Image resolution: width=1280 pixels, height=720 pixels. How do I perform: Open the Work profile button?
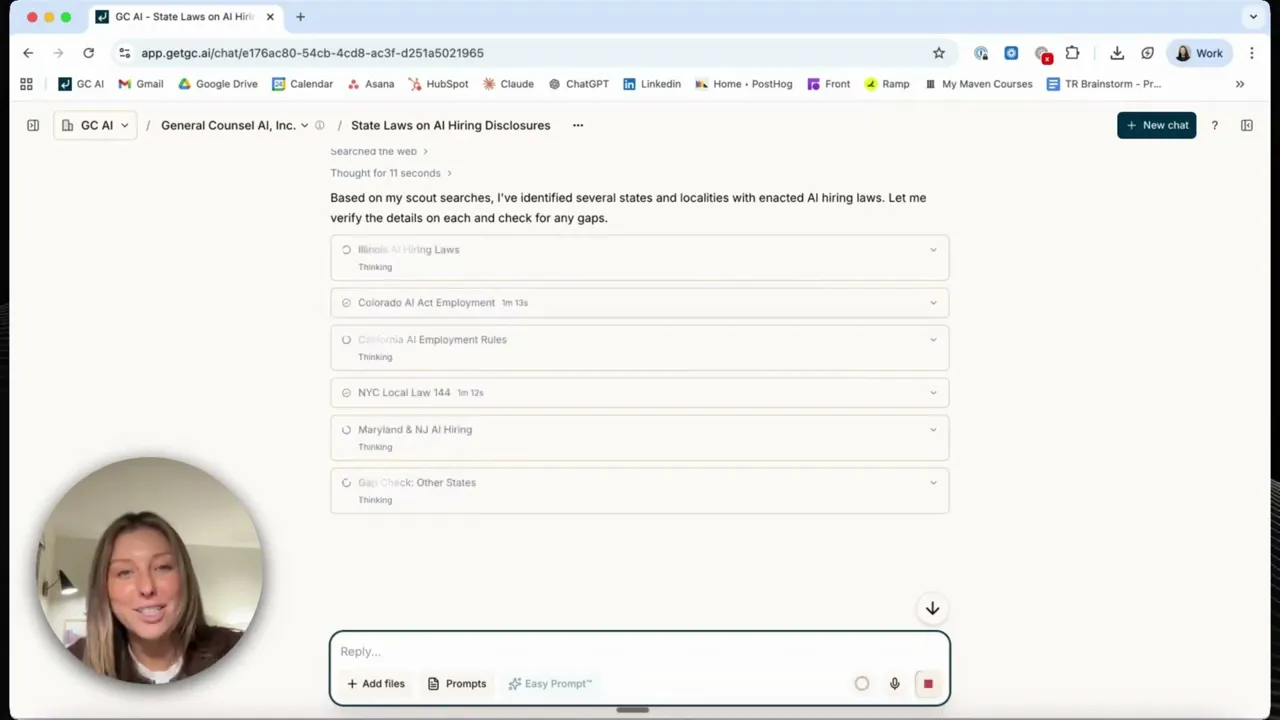point(1199,53)
